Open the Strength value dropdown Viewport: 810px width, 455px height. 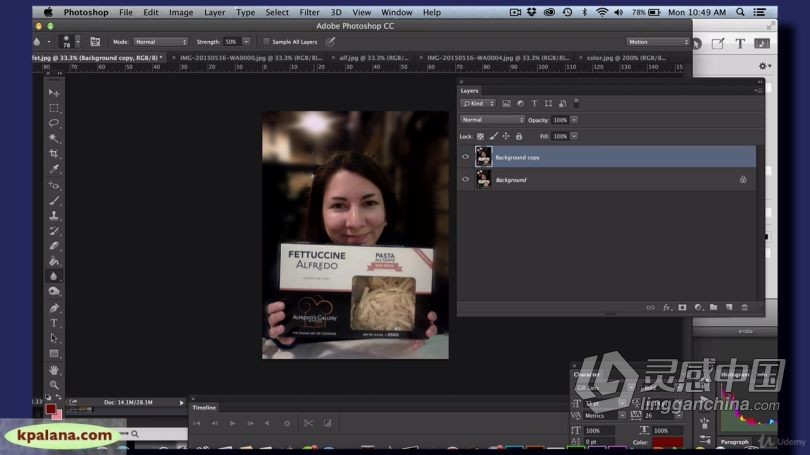click(246, 42)
